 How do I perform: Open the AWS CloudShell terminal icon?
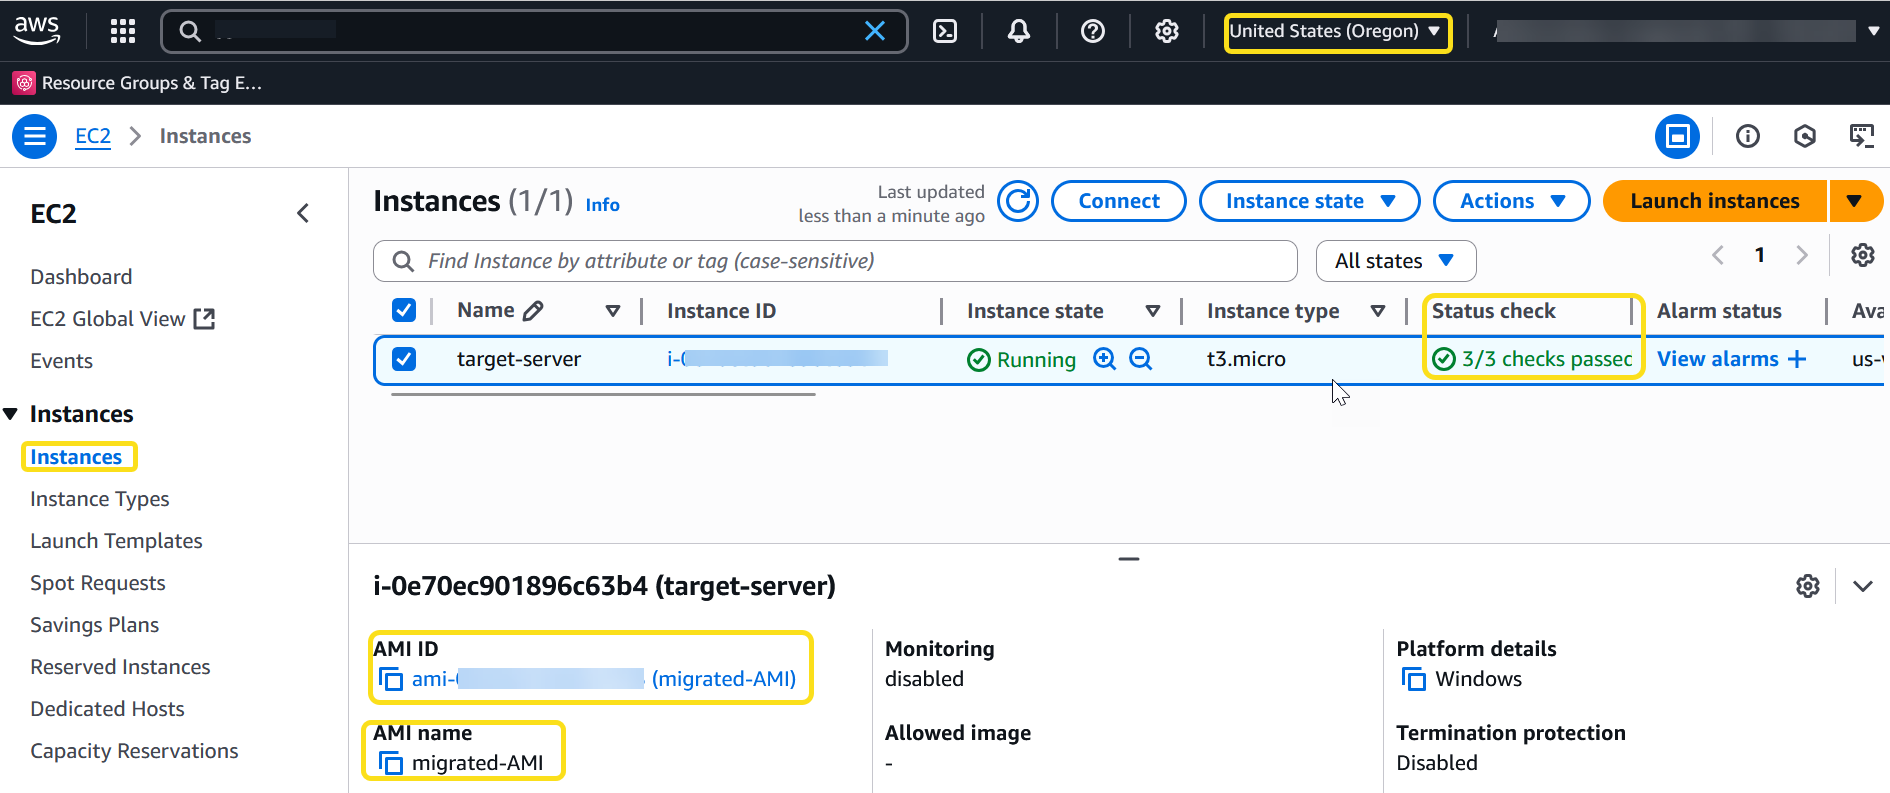[x=944, y=31]
